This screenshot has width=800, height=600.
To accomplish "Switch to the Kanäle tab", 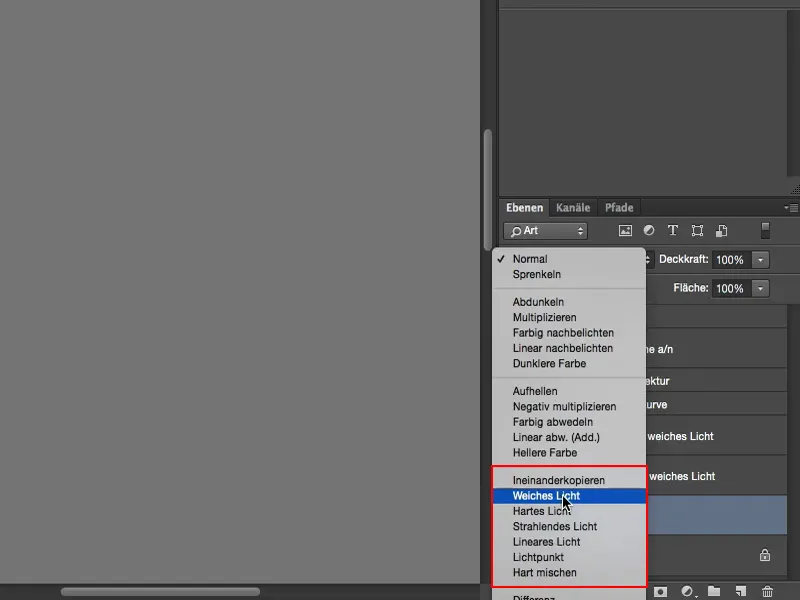I will click(x=573, y=208).
